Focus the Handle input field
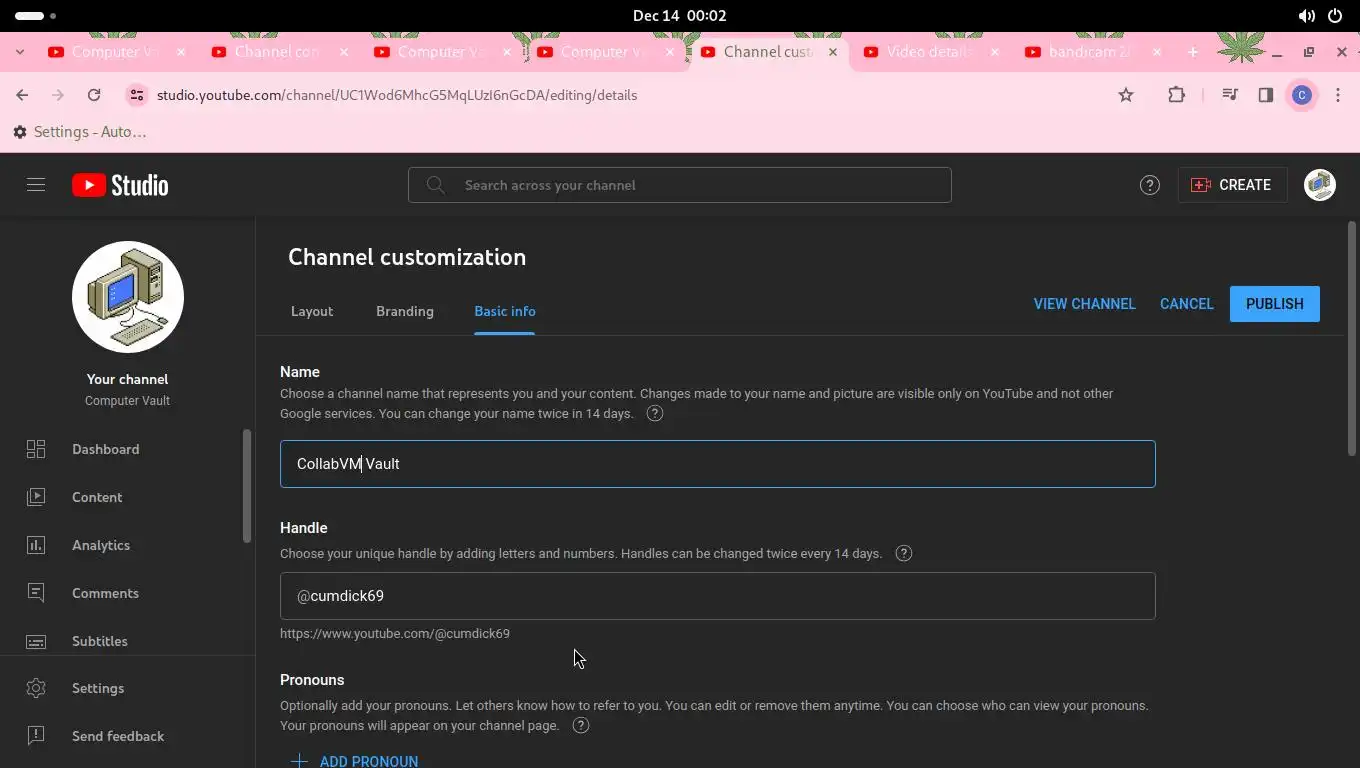 [x=718, y=596]
